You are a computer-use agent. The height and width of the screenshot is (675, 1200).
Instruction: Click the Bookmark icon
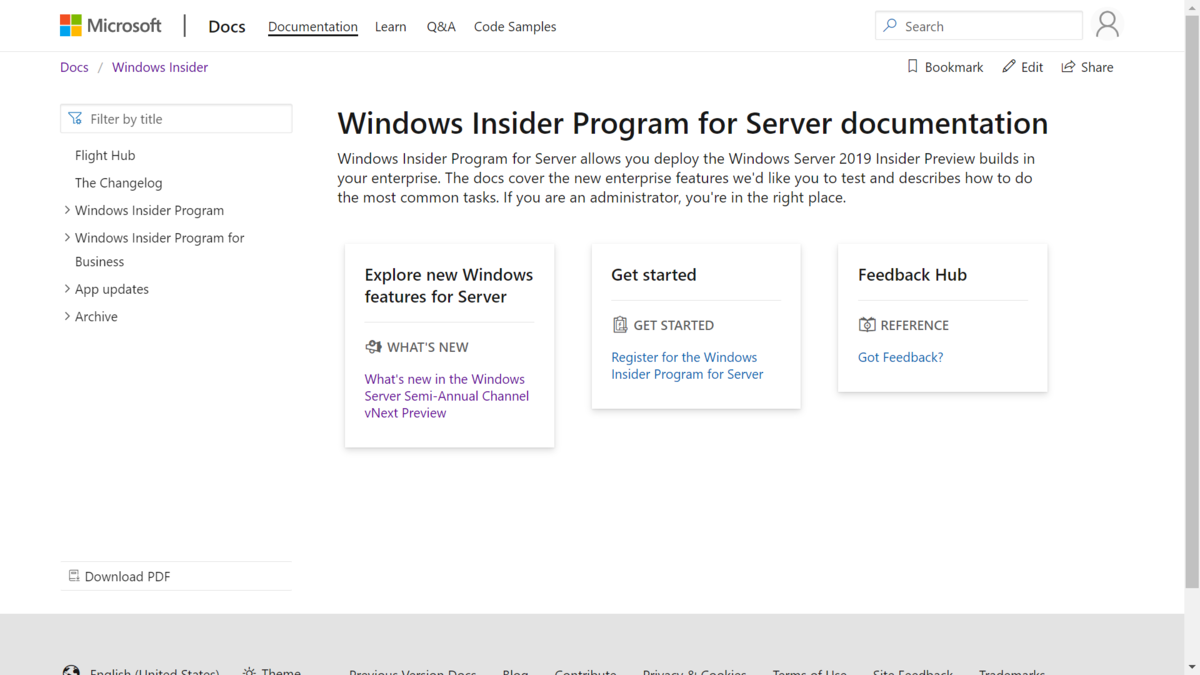click(x=912, y=66)
